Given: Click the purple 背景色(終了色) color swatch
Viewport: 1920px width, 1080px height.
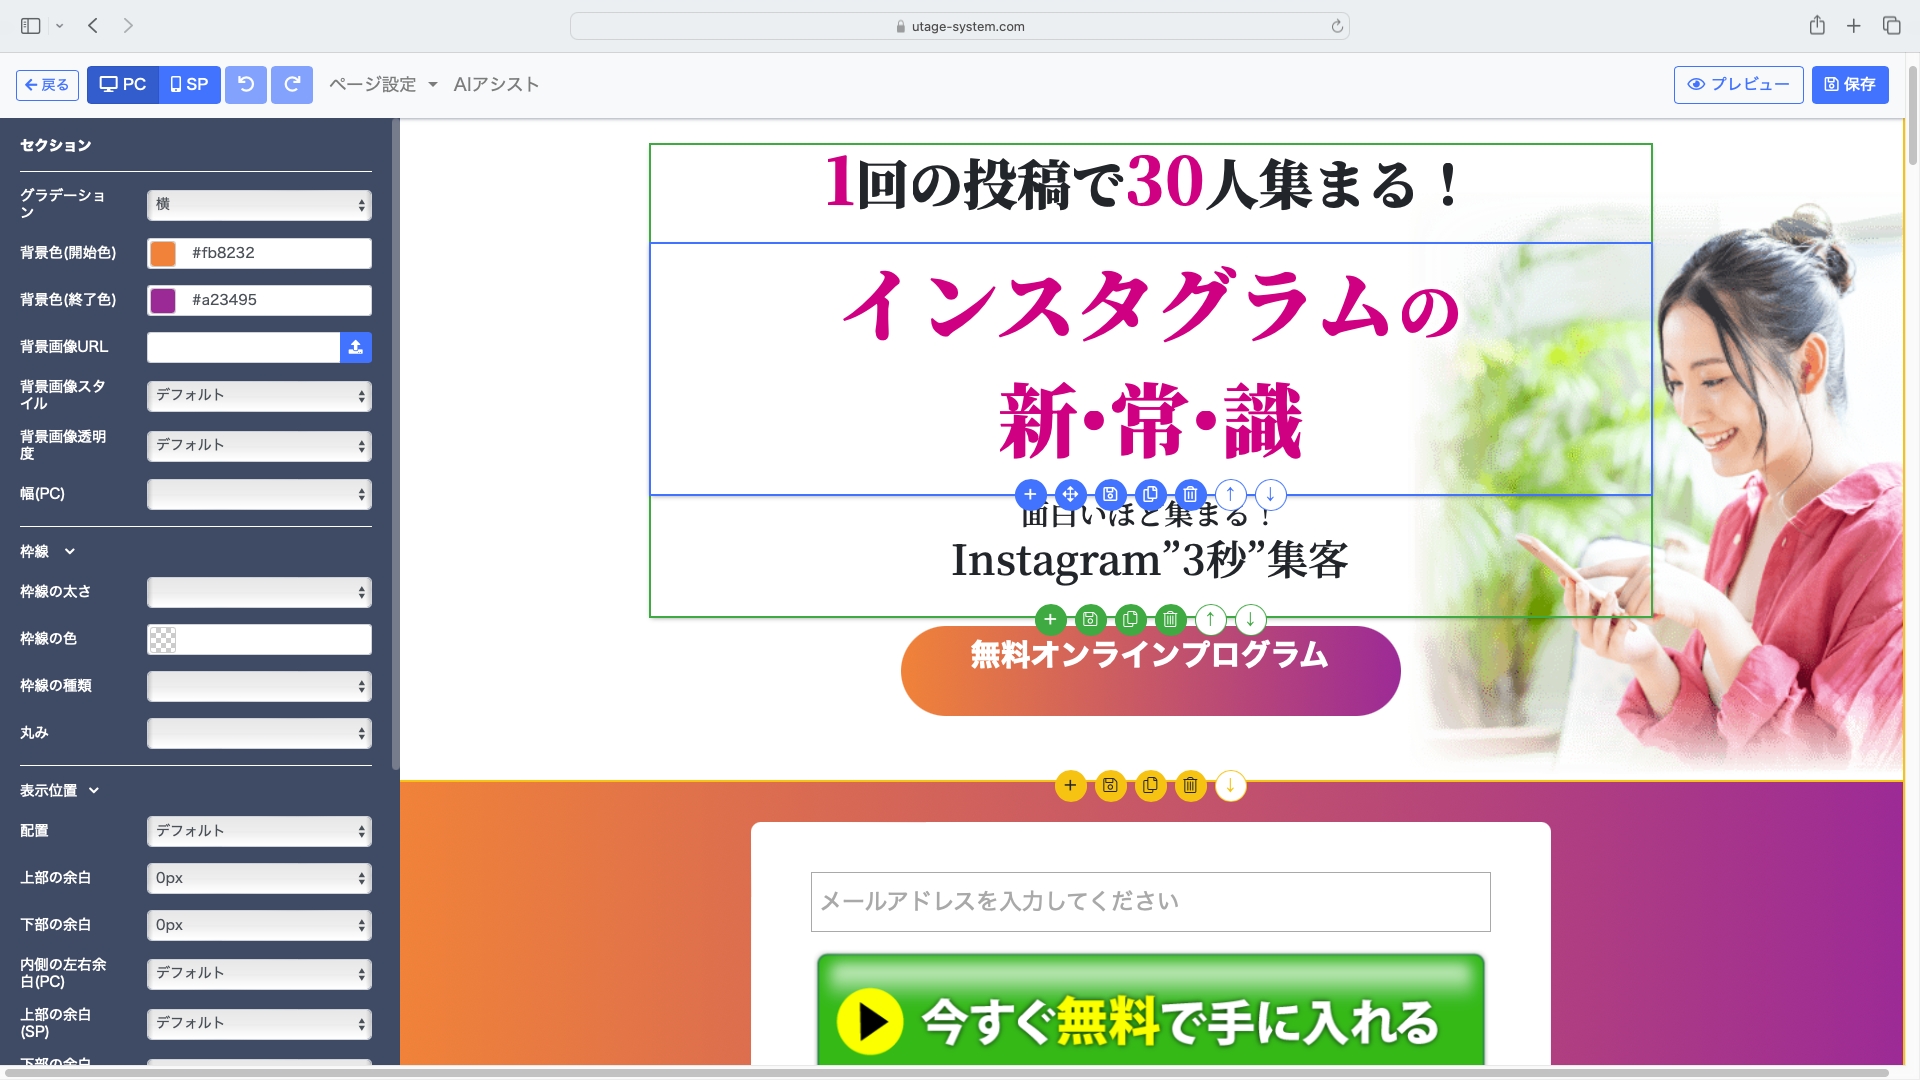Looking at the screenshot, I should tap(163, 300).
